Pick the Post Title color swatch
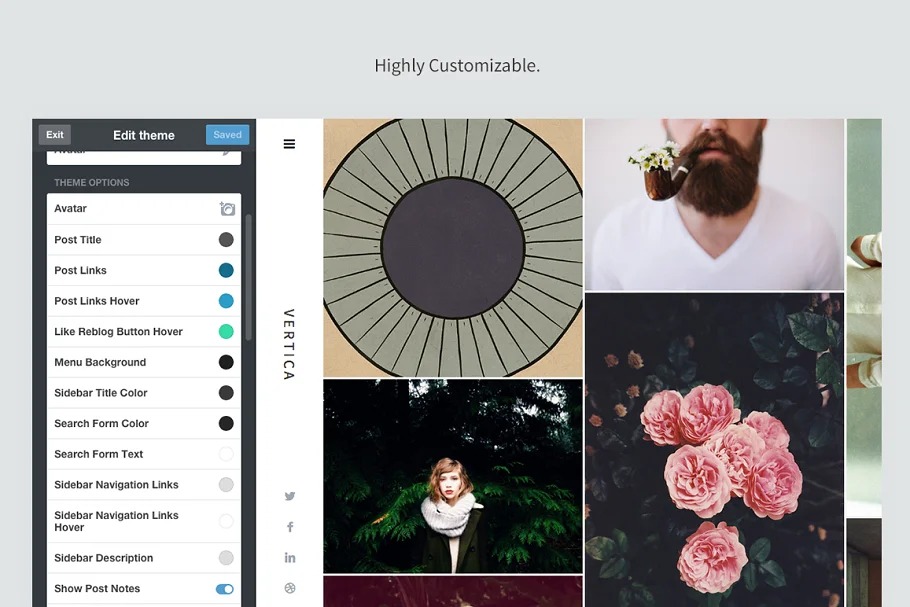 pyautogui.click(x=226, y=240)
